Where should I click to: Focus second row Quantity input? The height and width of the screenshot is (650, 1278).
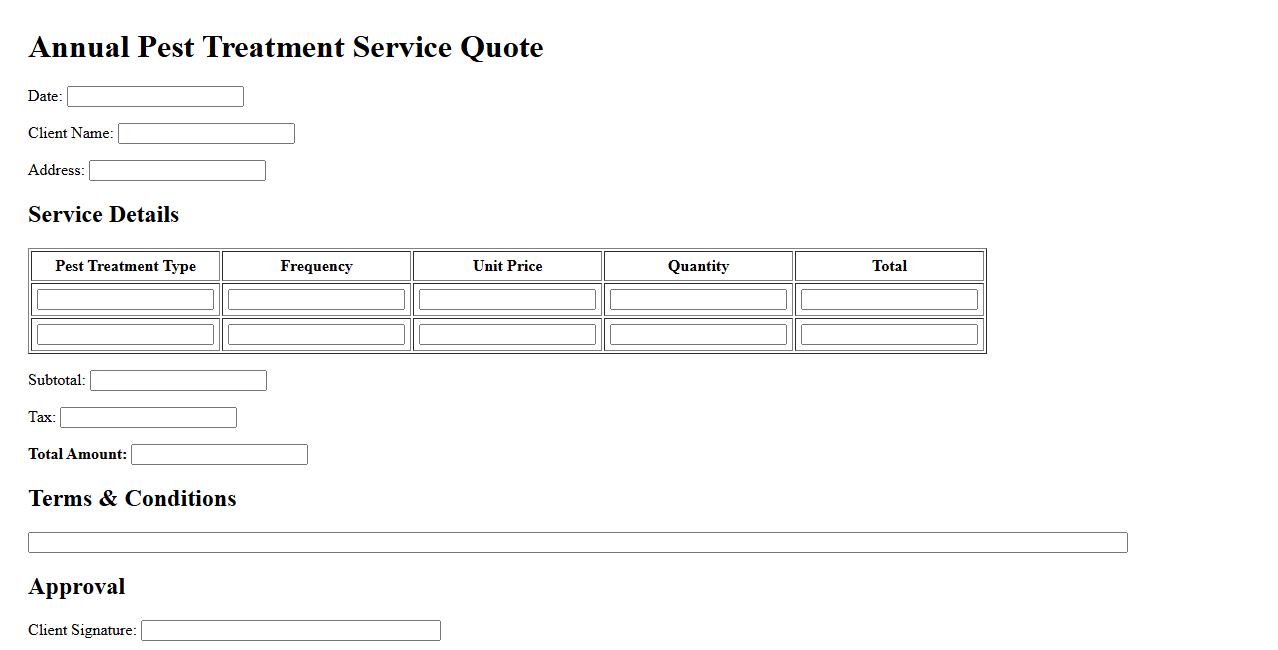click(698, 335)
